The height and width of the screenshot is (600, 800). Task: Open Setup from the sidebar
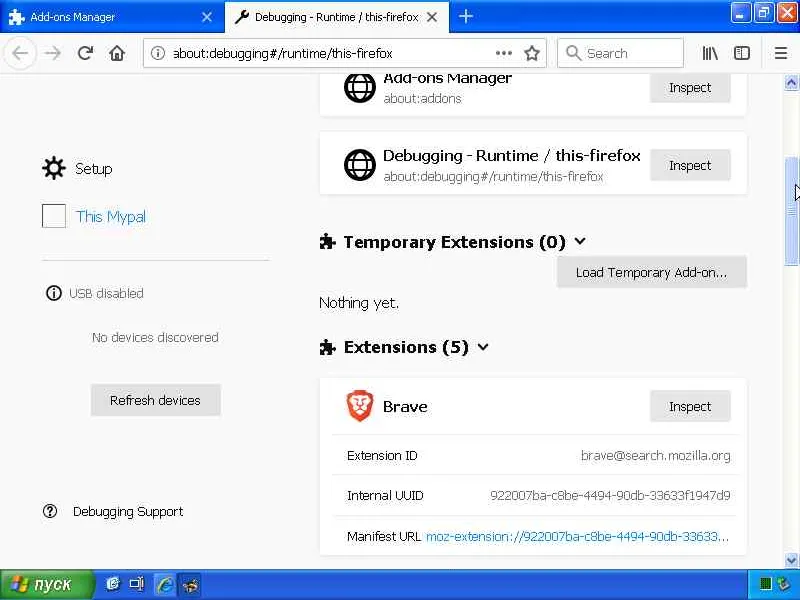pyautogui.click(x=77, y=168)
